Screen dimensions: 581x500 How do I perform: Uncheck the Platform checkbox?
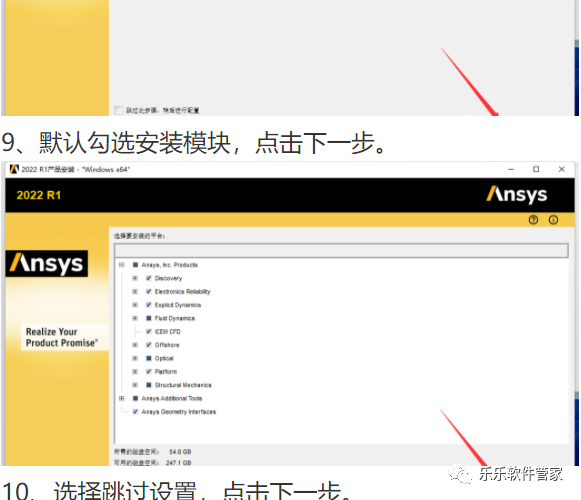149,371
